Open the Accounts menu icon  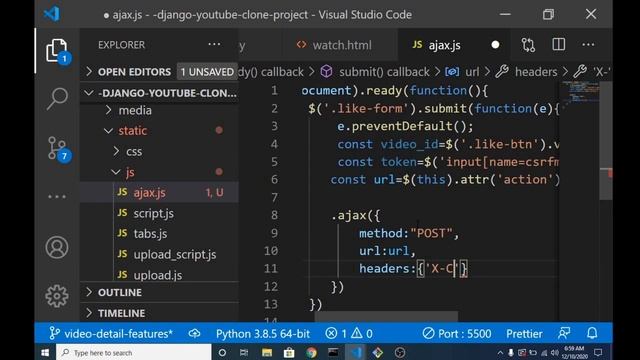tap(57, 247)
